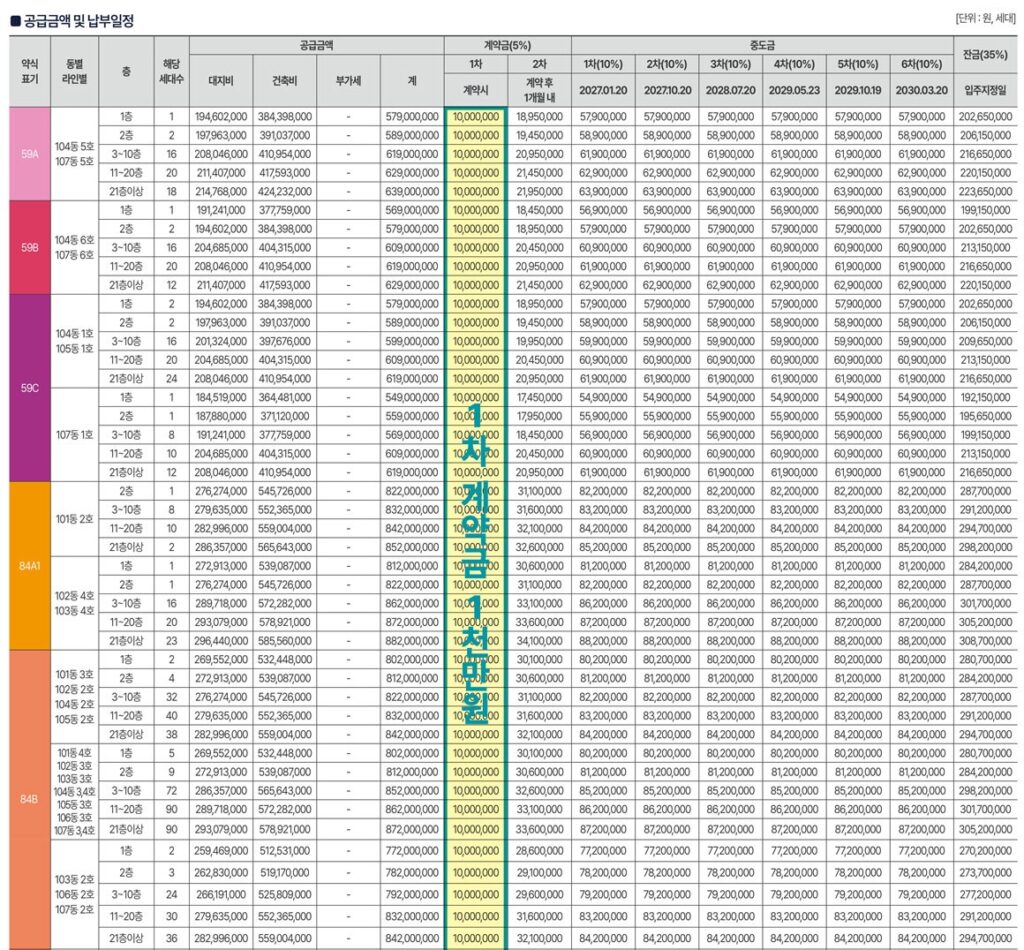Select the 2027.10.20 date header
The image size is (1024, 950).
(x=667, y=90)
